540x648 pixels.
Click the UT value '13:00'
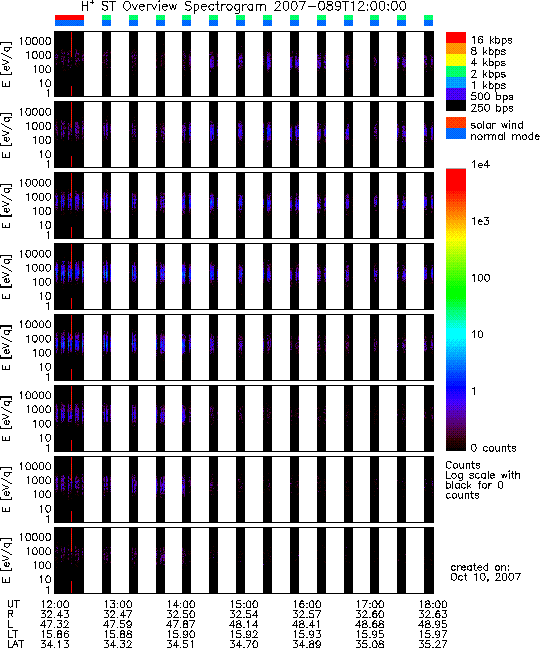coord(118,605)
